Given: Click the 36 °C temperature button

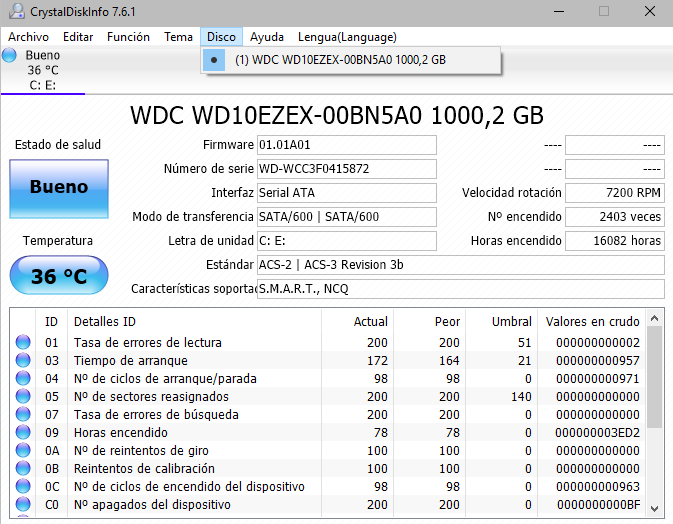Looking at the screenshot, I should 59,276.
